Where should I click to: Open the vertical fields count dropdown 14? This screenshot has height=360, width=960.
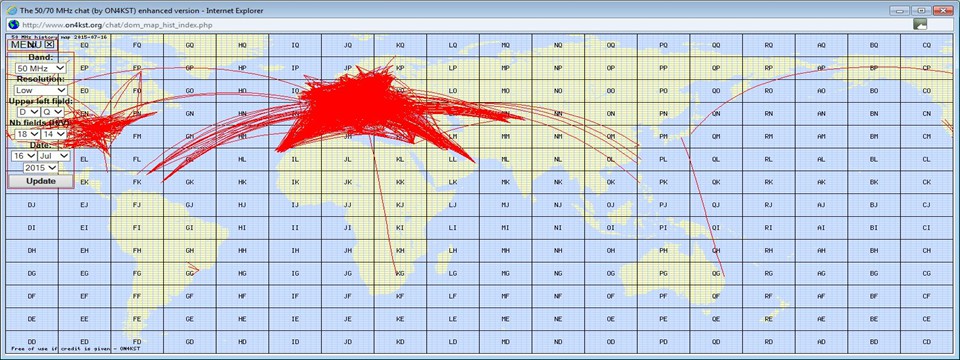click(53, 133)
